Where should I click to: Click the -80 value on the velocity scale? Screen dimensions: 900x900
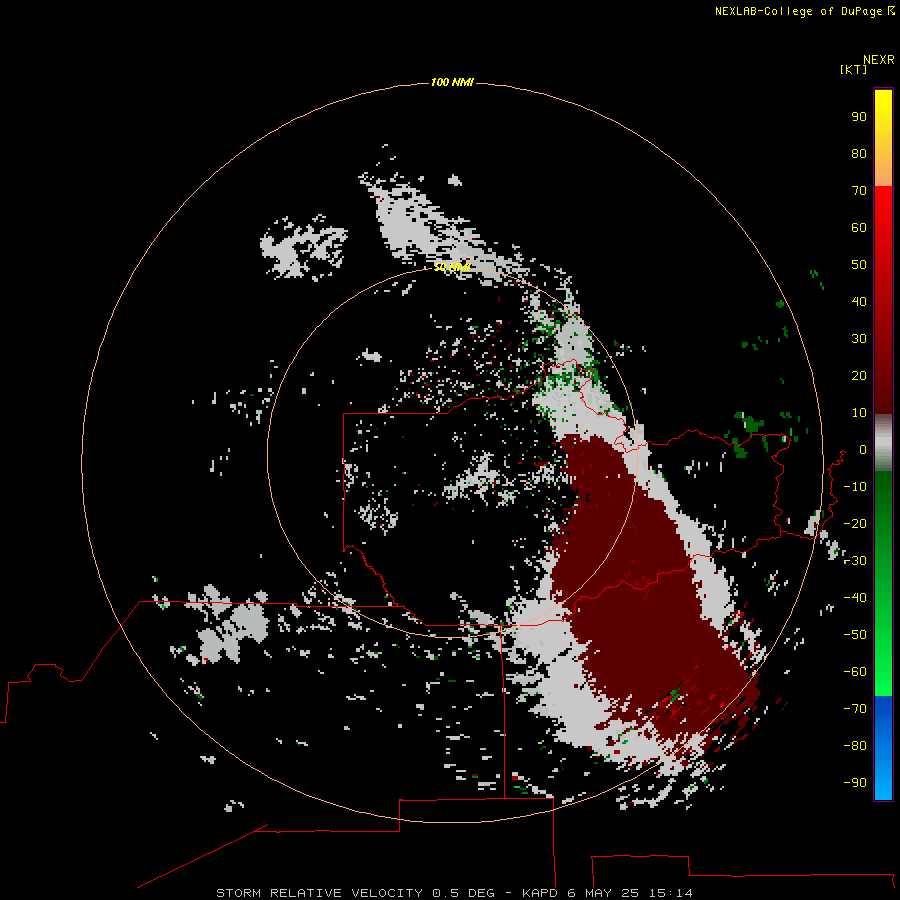(855, 746)
